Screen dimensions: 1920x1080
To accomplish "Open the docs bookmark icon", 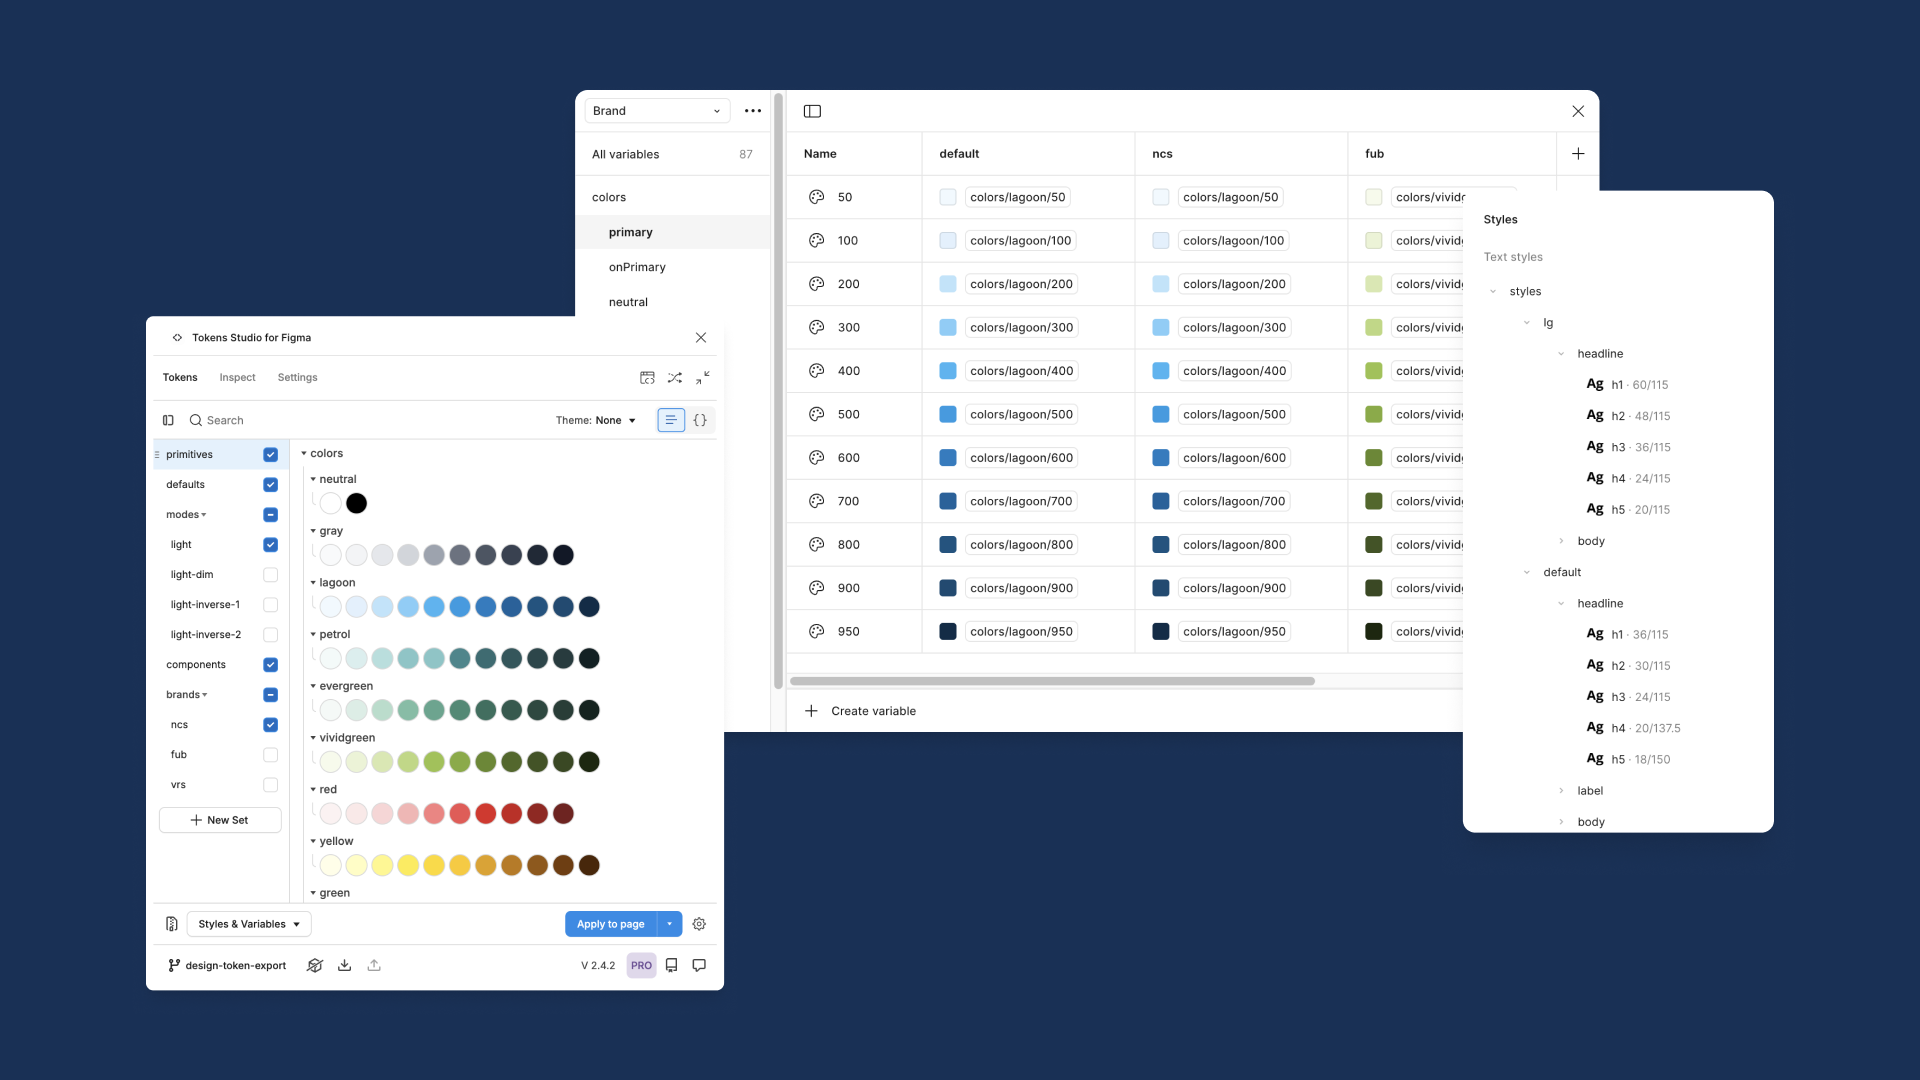I will coord(672,966).
